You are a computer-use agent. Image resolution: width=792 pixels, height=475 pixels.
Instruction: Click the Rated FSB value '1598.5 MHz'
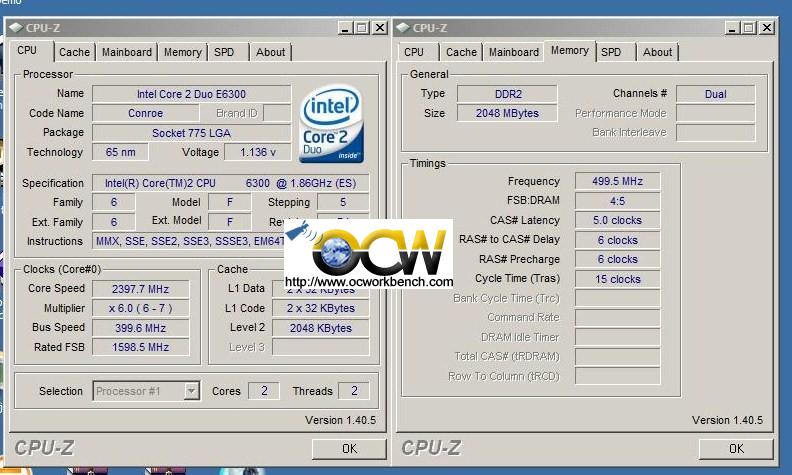tap(140, 347)
